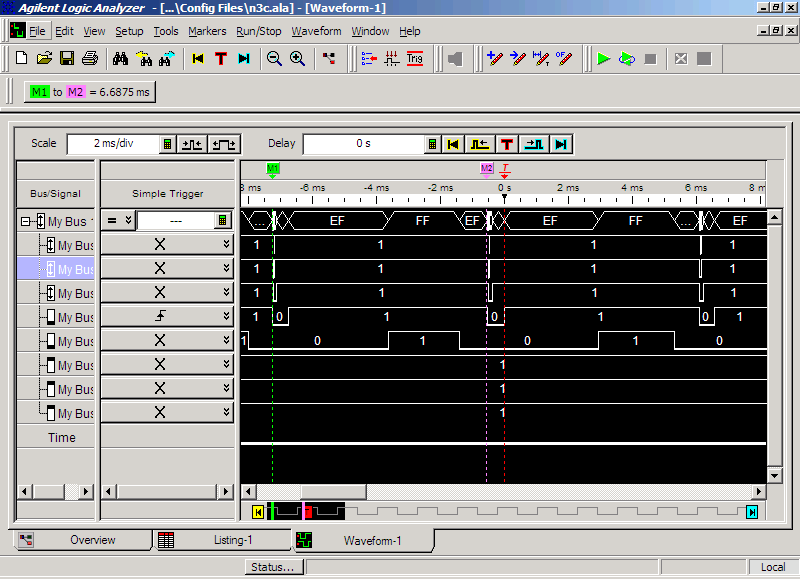This screenshot has width=800, height=579.
Task: Click the Status... button
Action: (x=274, y=567)
